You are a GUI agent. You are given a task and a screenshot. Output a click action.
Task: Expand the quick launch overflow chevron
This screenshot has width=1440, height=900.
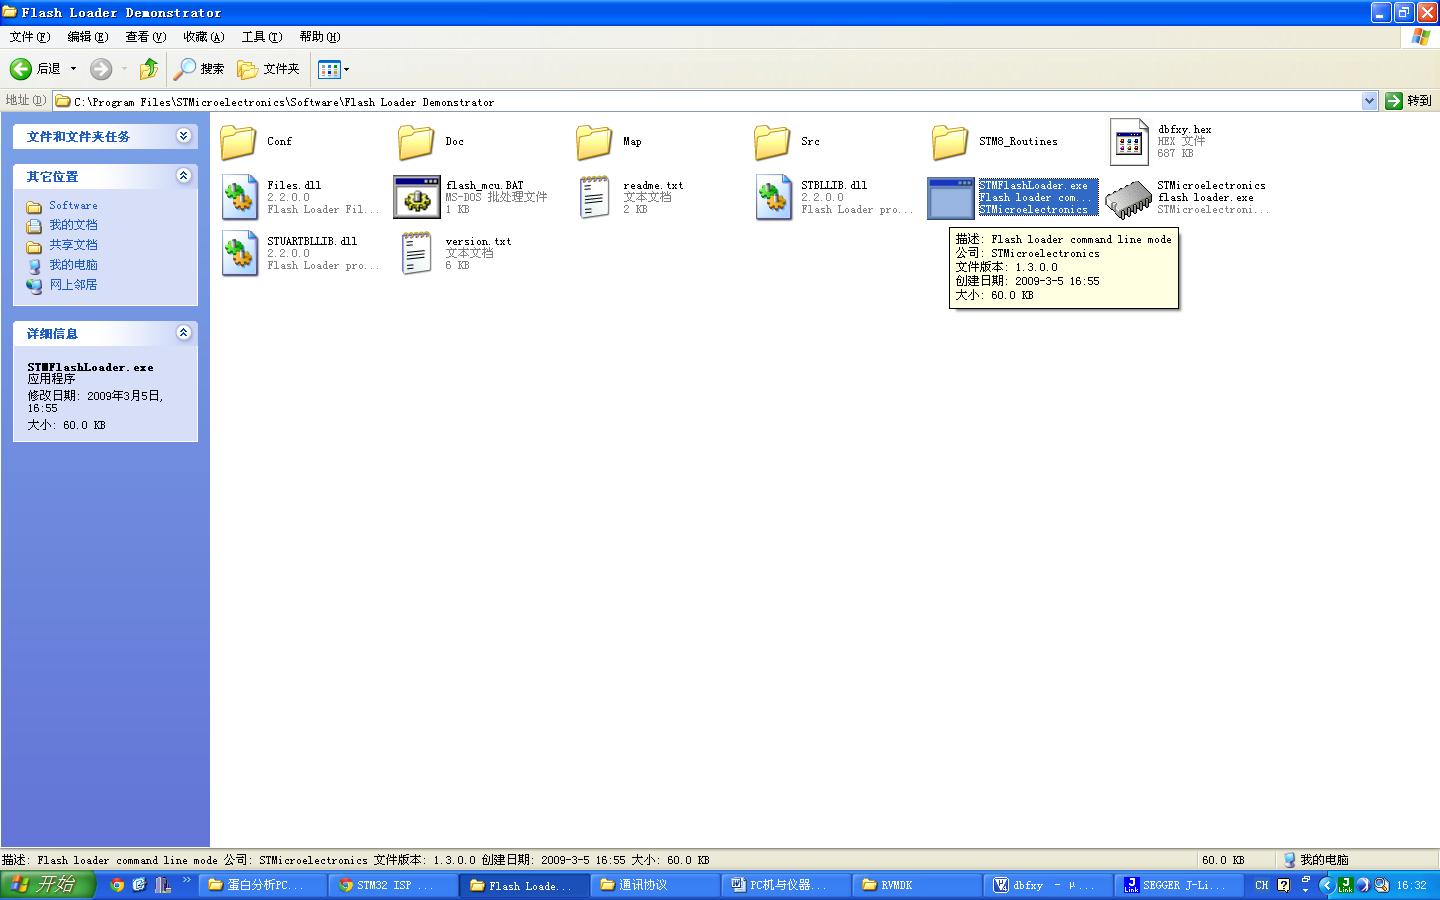pos(186,881)
